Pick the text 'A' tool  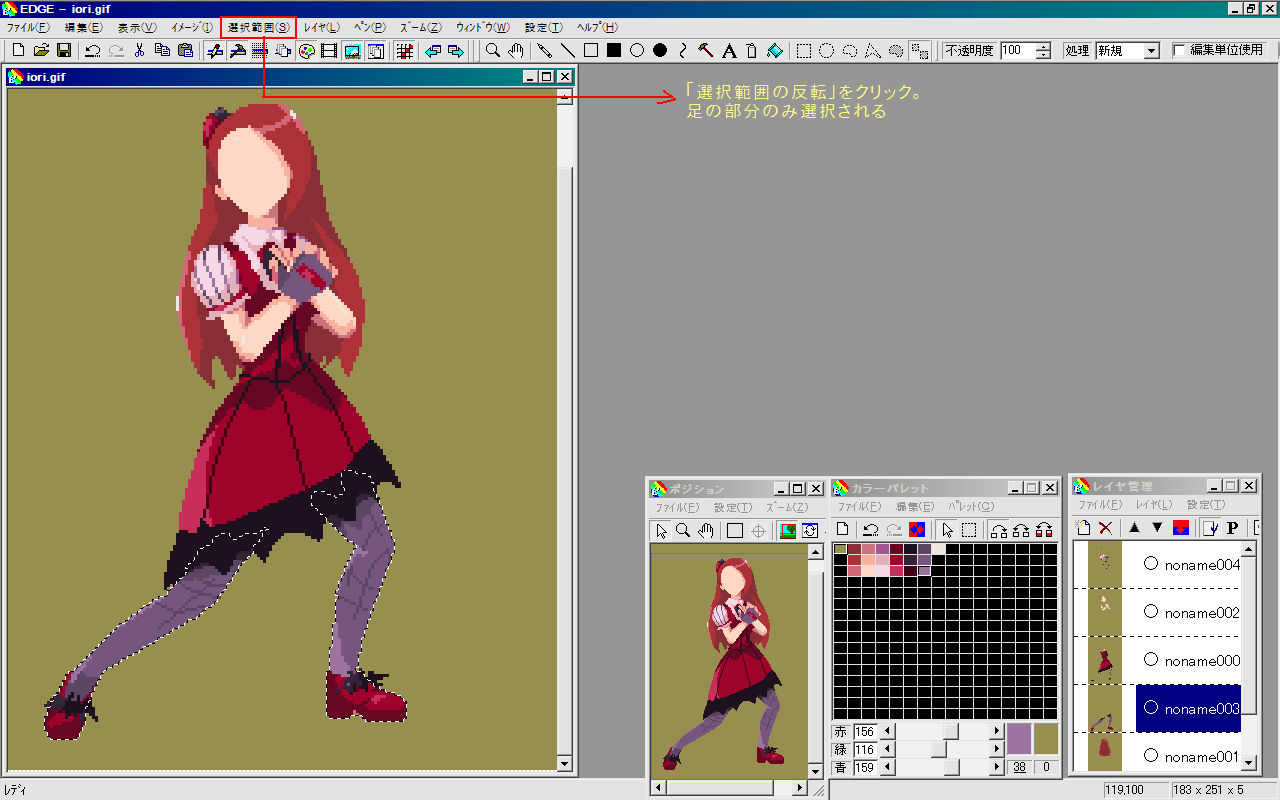tap(729, 50)
